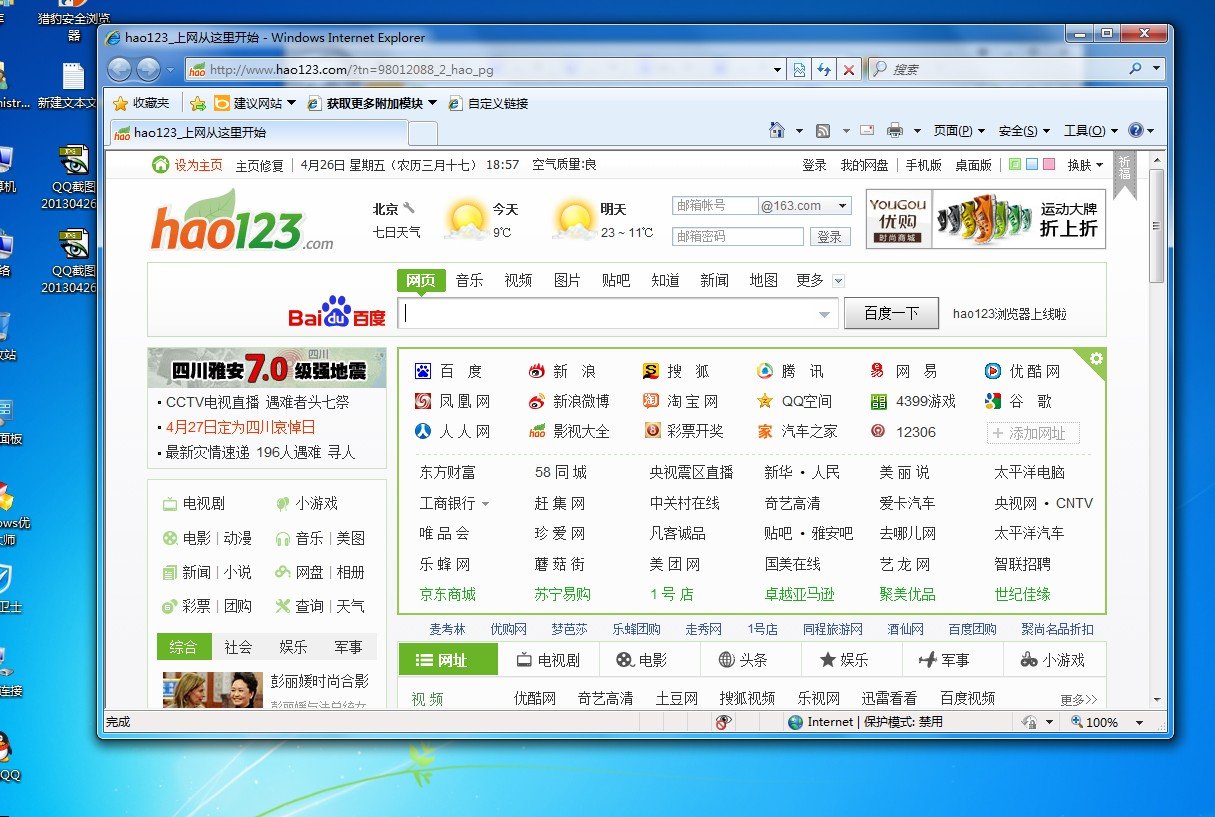
Task: Select the 电视剧 tab in navigation bar
Action: click(x=548, y=660)
